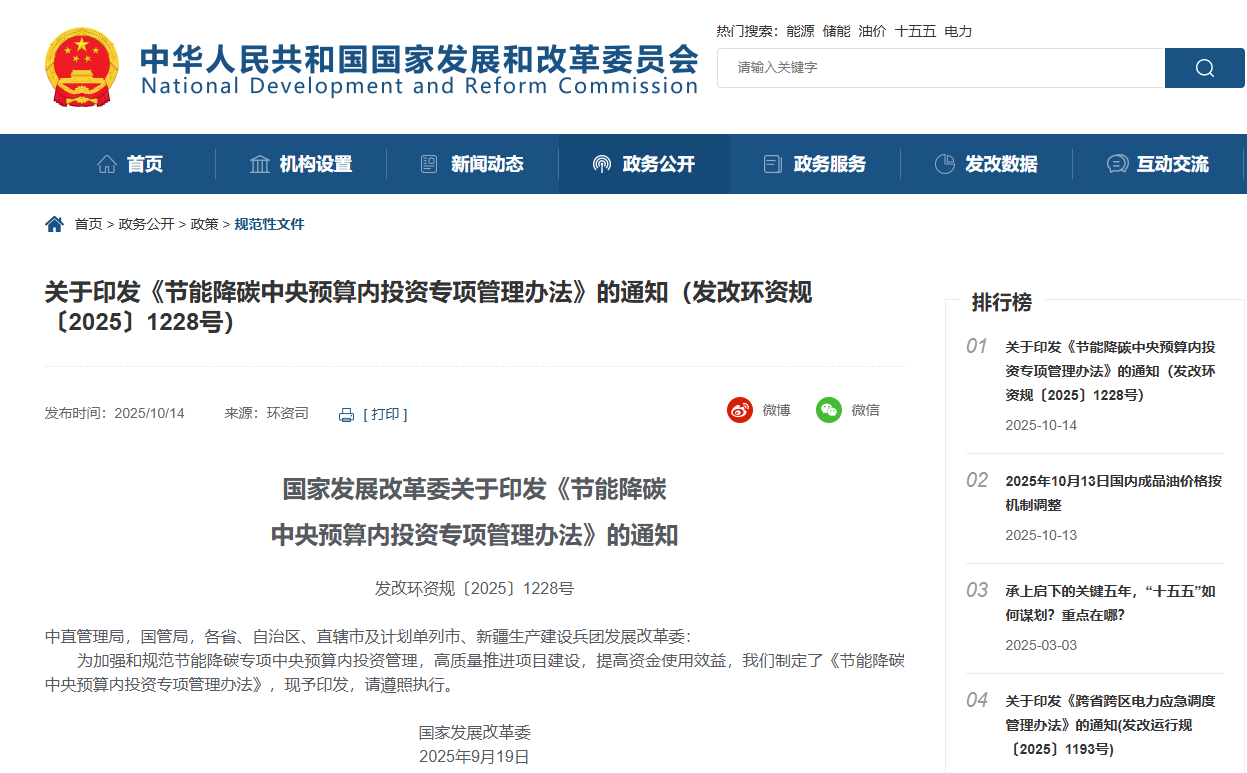1247x773 pixels.
Task: Click the 油价 hot search keyword
Action: click(x=874, y=31)
